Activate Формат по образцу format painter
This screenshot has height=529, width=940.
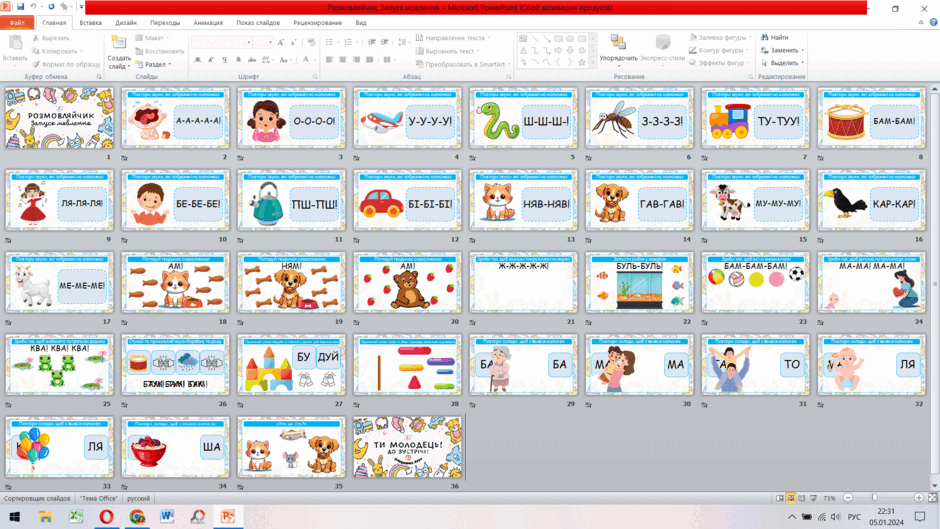(66, 64)
